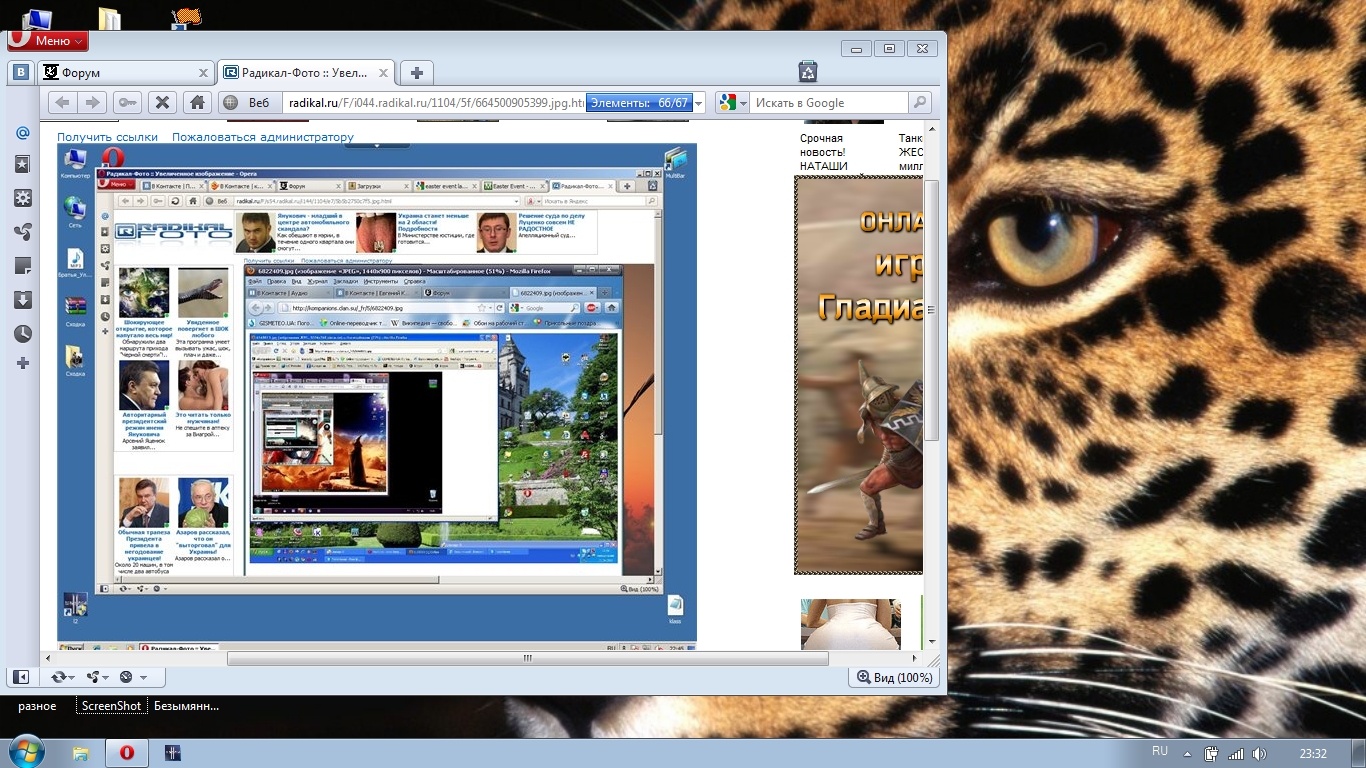Screen dimensions: 1366x768
Task: Click the Веб site badge
Action: click(x=247, y=102)
